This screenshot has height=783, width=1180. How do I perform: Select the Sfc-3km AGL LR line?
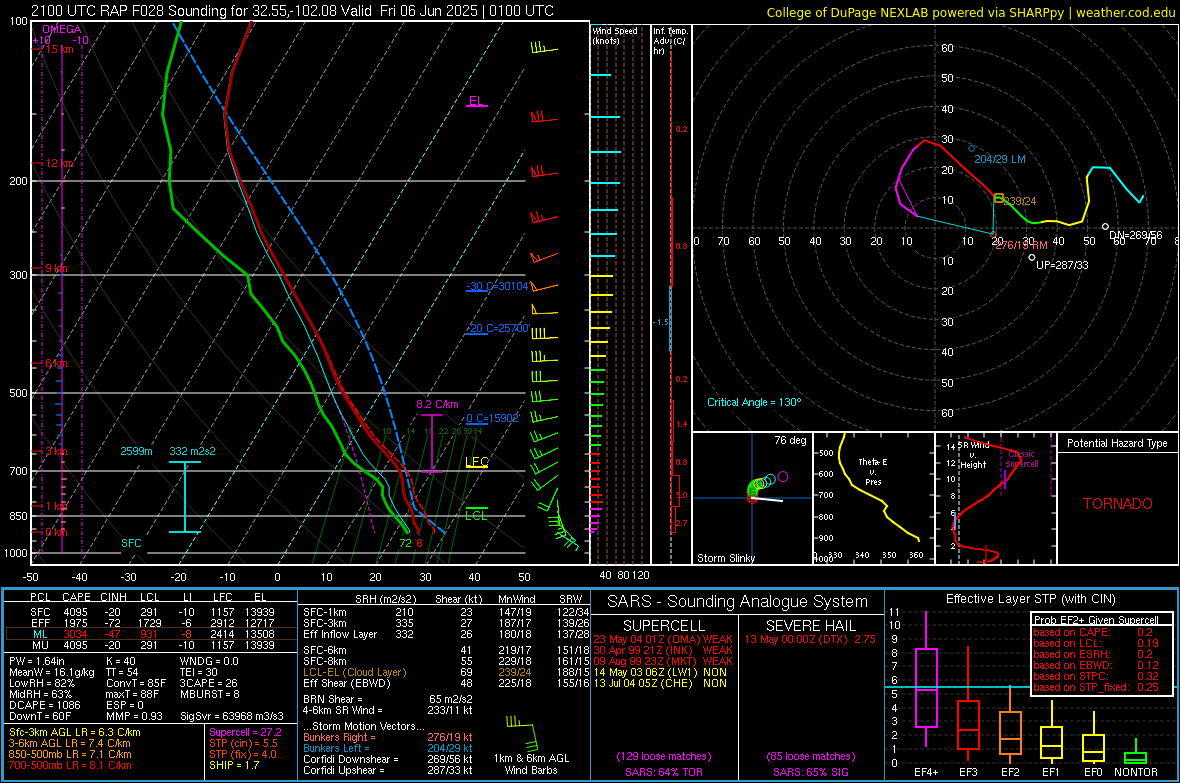pos(75,732)
